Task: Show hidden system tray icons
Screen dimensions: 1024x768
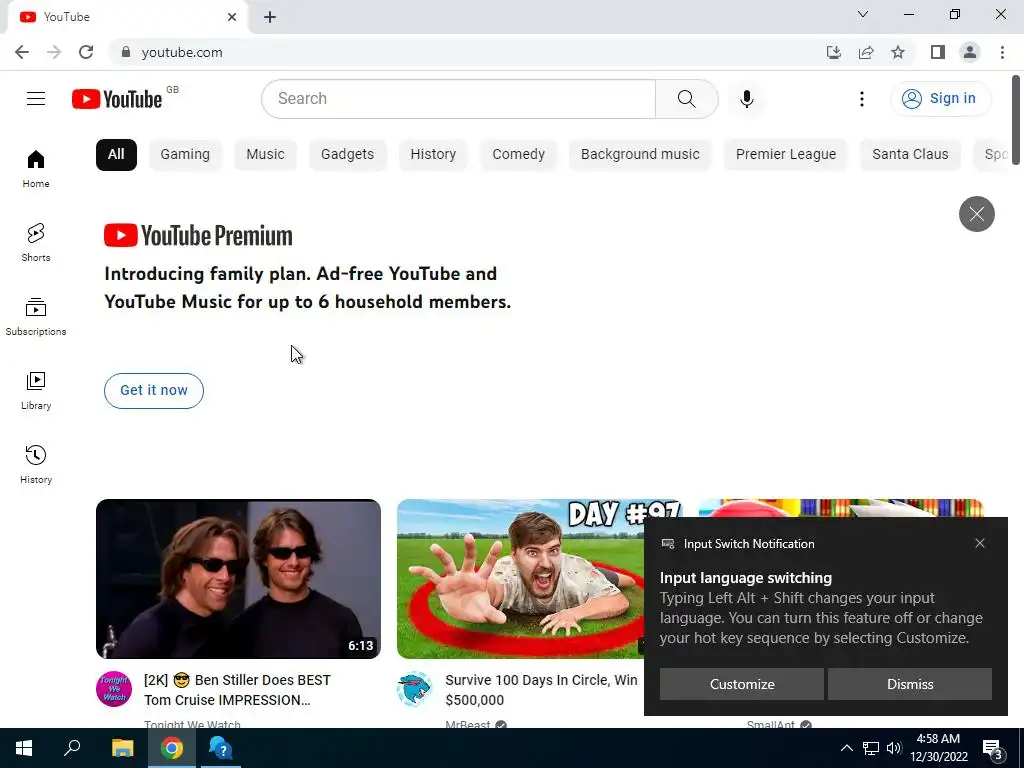Action: point(846,748)
